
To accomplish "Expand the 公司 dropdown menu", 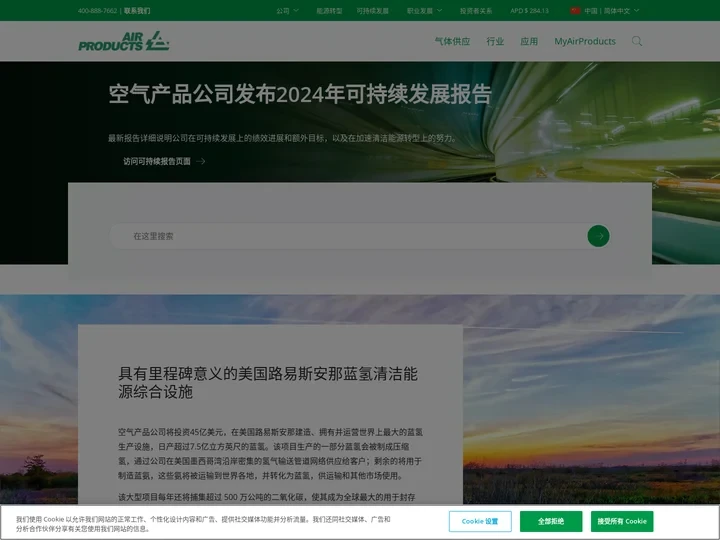I will click(287, 11).
